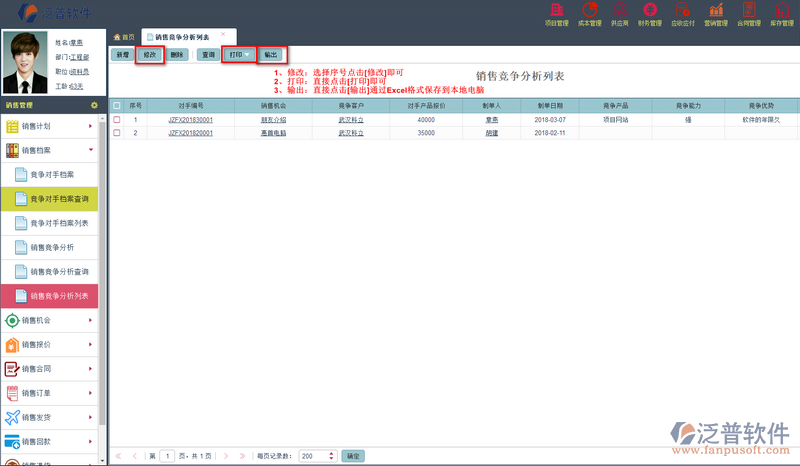Open 营销管理 bar chart icon

pyautogui.click(x=715, y=10)
